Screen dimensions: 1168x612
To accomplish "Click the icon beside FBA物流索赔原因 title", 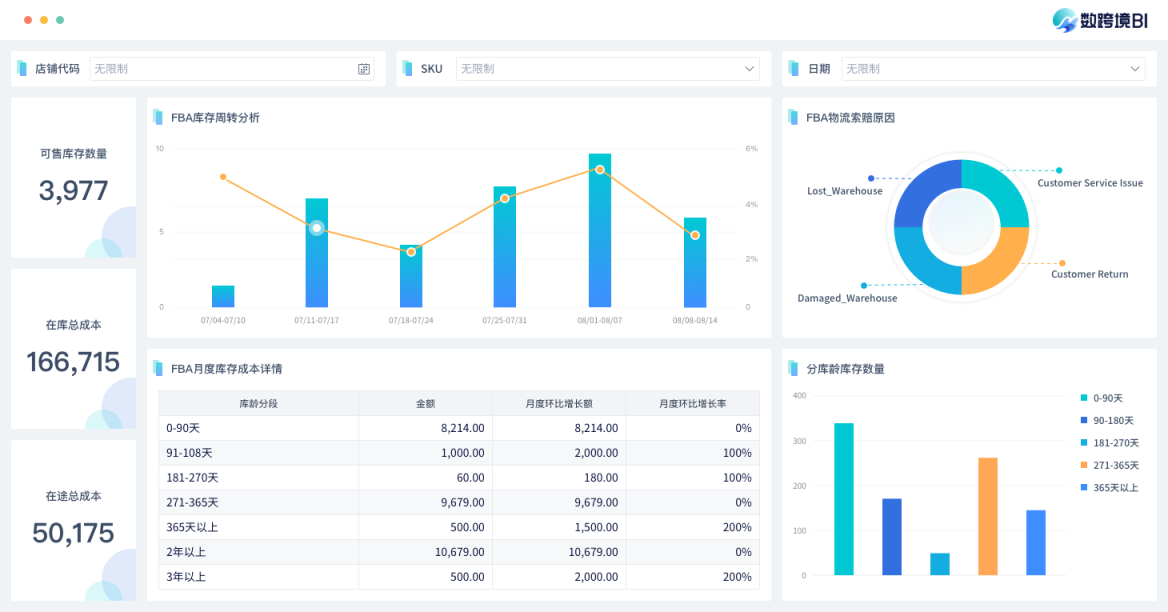I will tap(793, 117).
